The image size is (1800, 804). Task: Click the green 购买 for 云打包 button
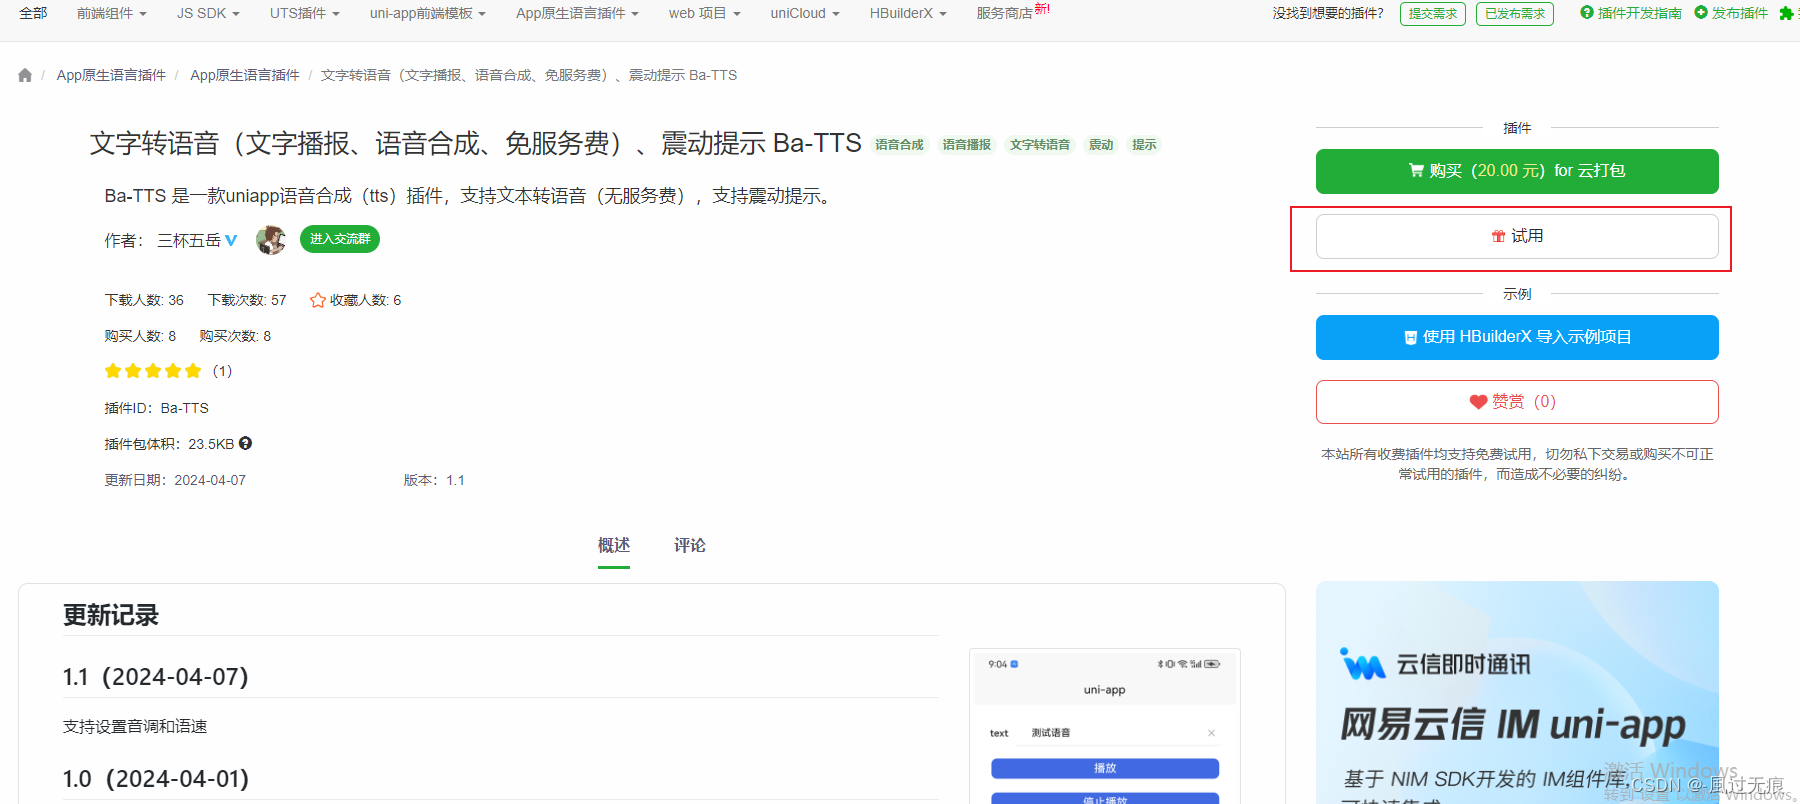[1517, 171]
